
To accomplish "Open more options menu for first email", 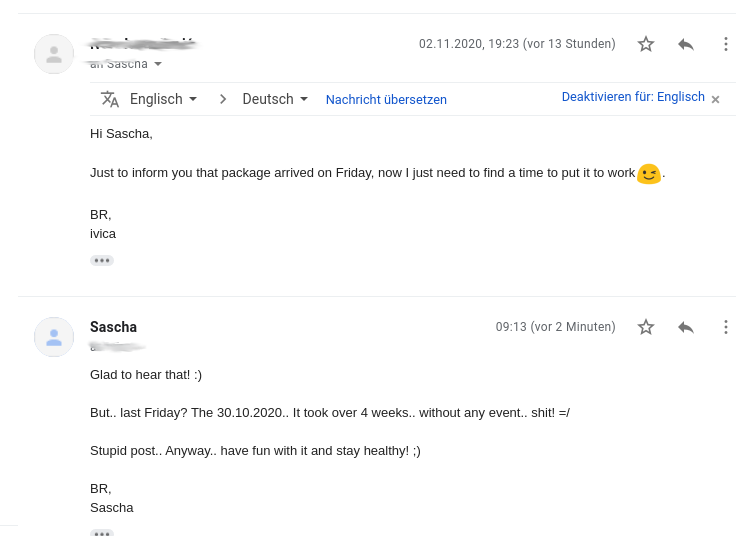I will pos(726,44).
